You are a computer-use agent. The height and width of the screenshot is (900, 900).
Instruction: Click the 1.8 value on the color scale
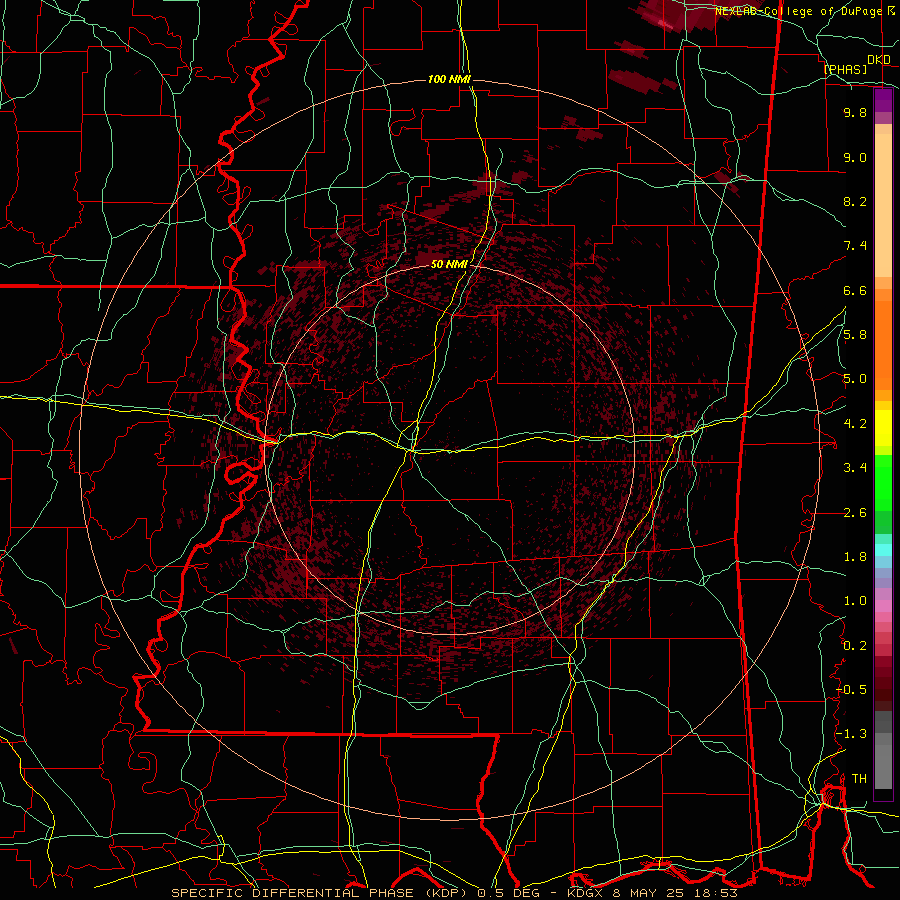pyautogui.click(x=855, y=557)
